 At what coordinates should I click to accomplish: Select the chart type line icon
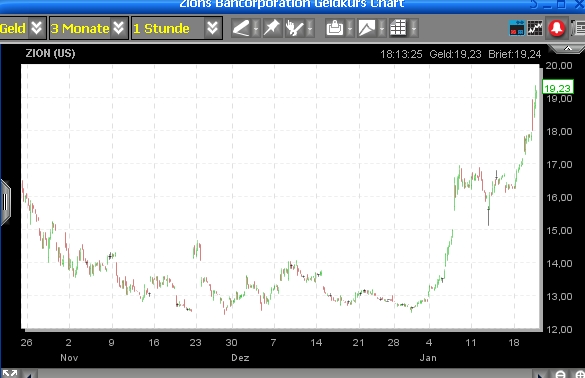click(x=367, y=28)
